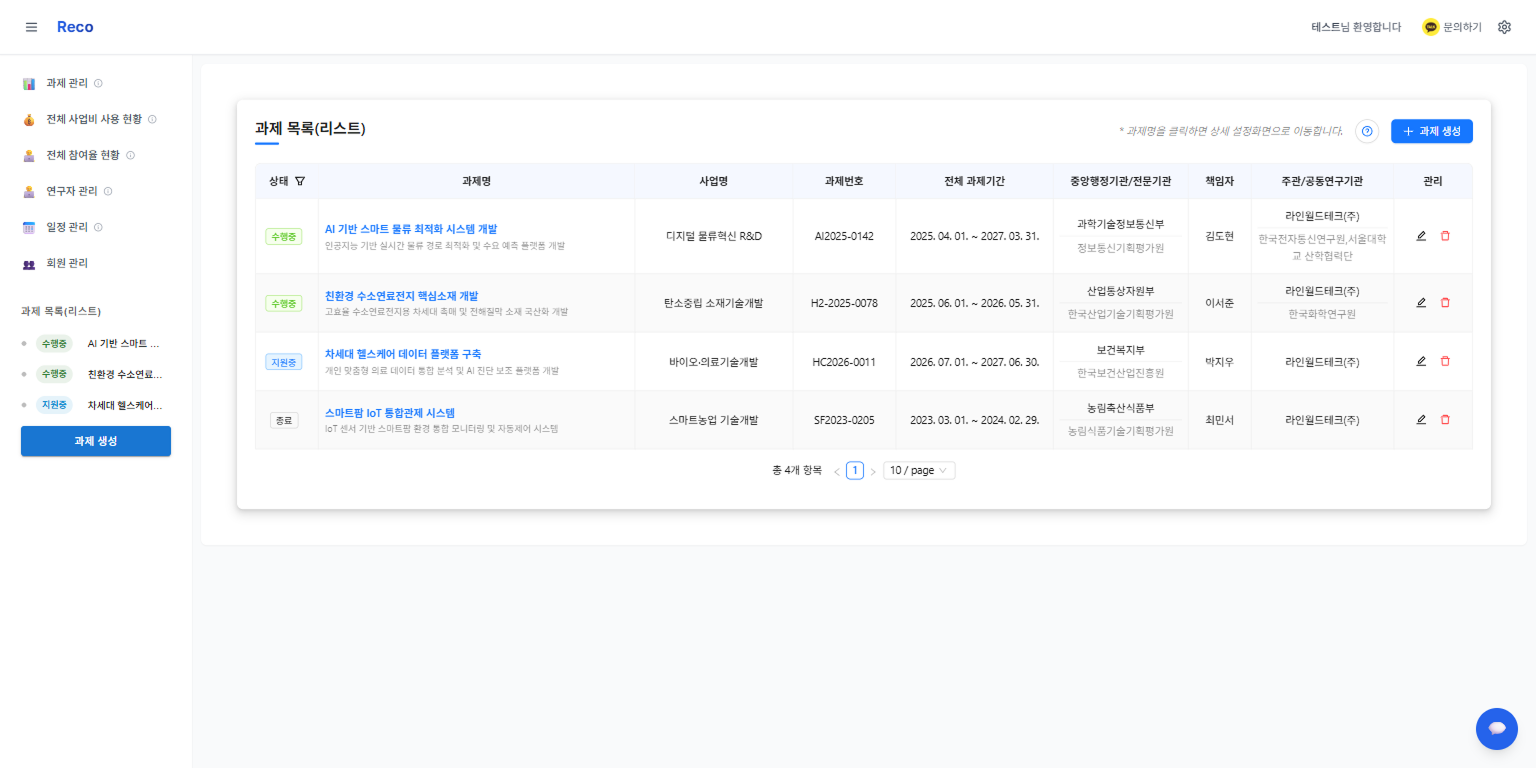The width and height of the screenshot is (1536, 768).
Task: Click the 종료 status tag
Action: click(x=284, y=420)
